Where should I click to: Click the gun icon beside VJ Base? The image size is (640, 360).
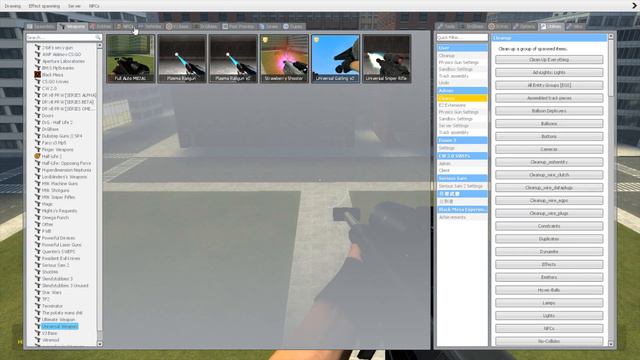[38, 333]
